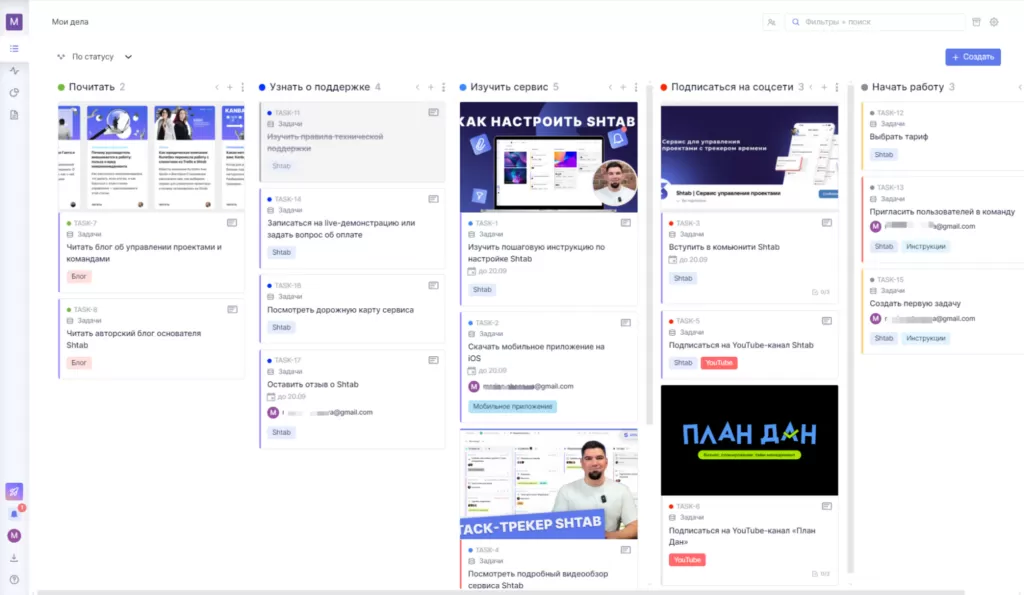The image size is (1024, 595).
Task: Click subtask counter on TASK-3 card
Action: (x=821, y=292)
